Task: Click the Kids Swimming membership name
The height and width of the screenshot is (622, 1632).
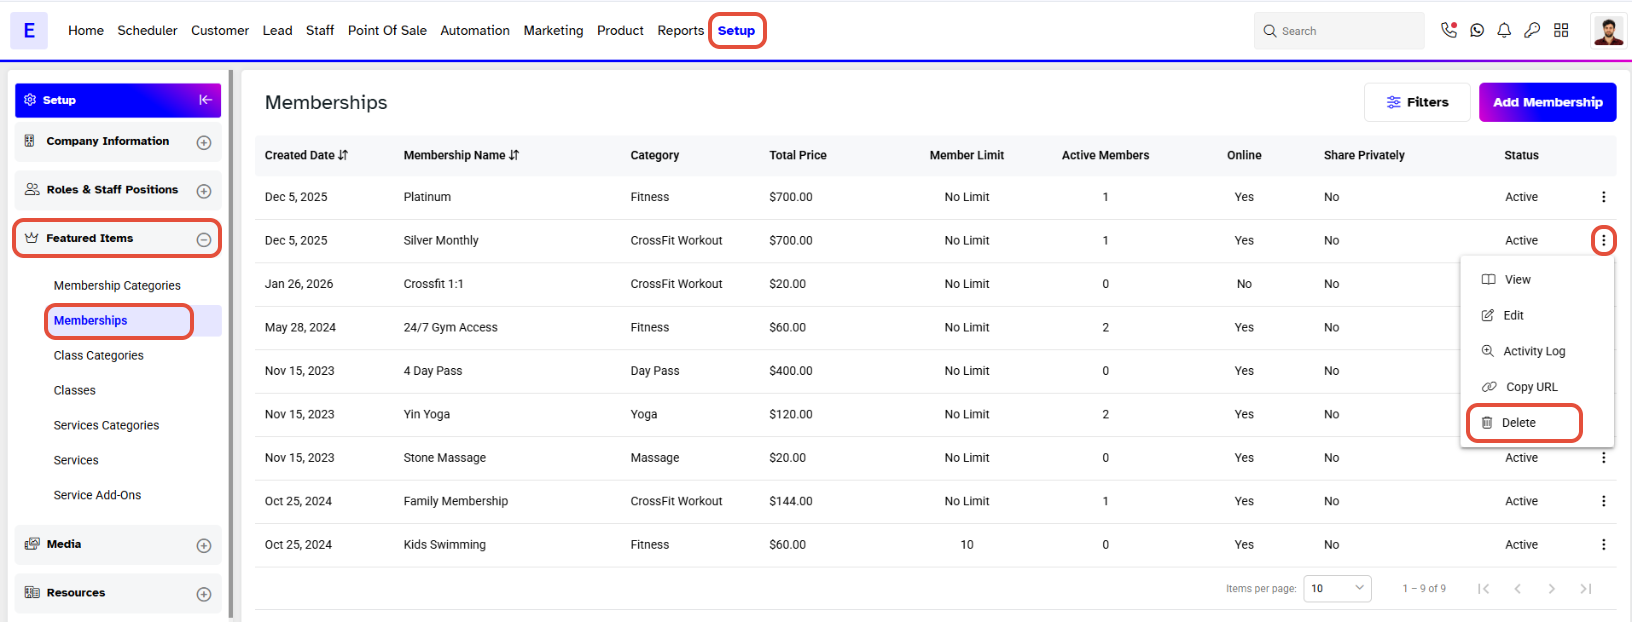Action: (x=445, y=545)
